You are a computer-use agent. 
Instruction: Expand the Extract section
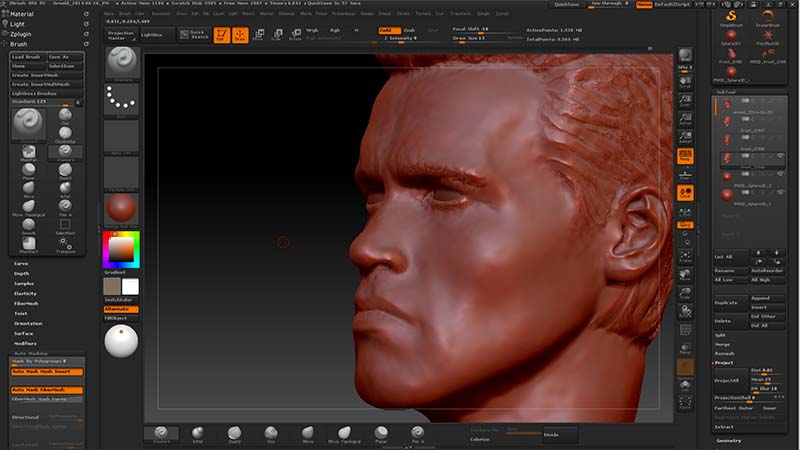click(723, 427)
